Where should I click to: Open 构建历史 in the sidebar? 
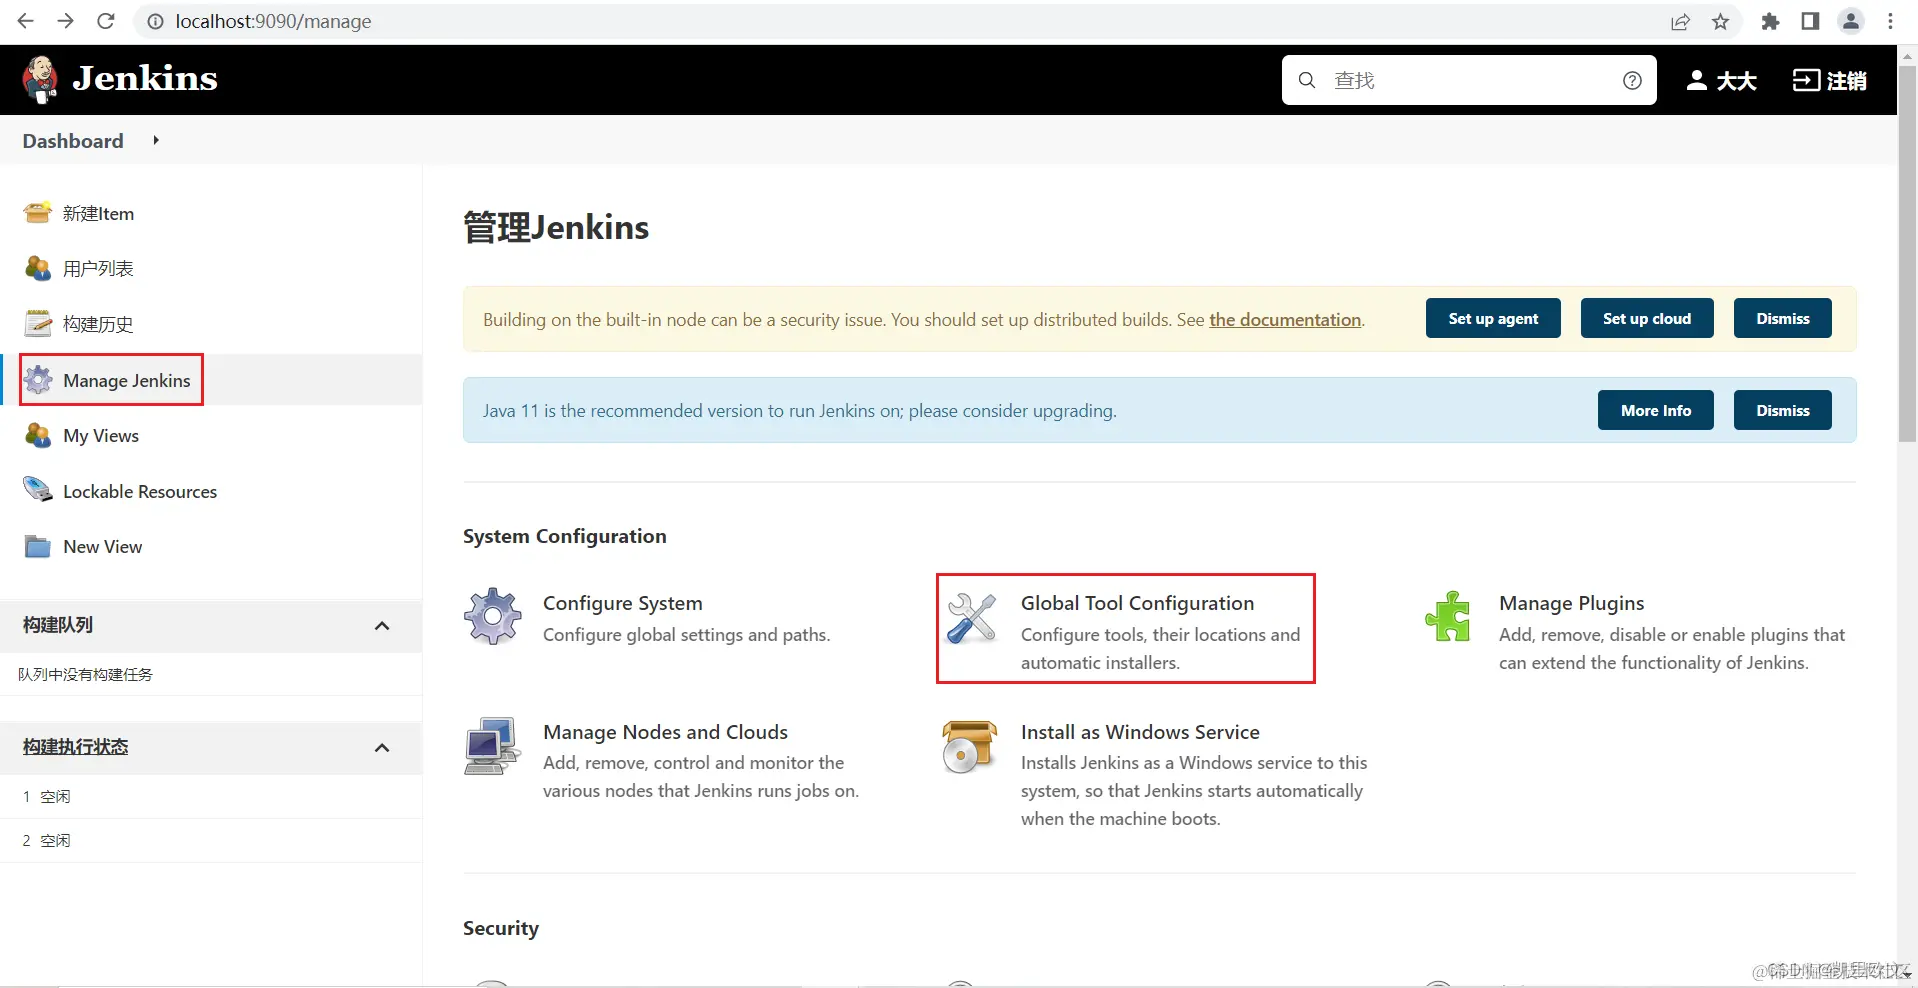pyautogui.click(x=98, y=324)
